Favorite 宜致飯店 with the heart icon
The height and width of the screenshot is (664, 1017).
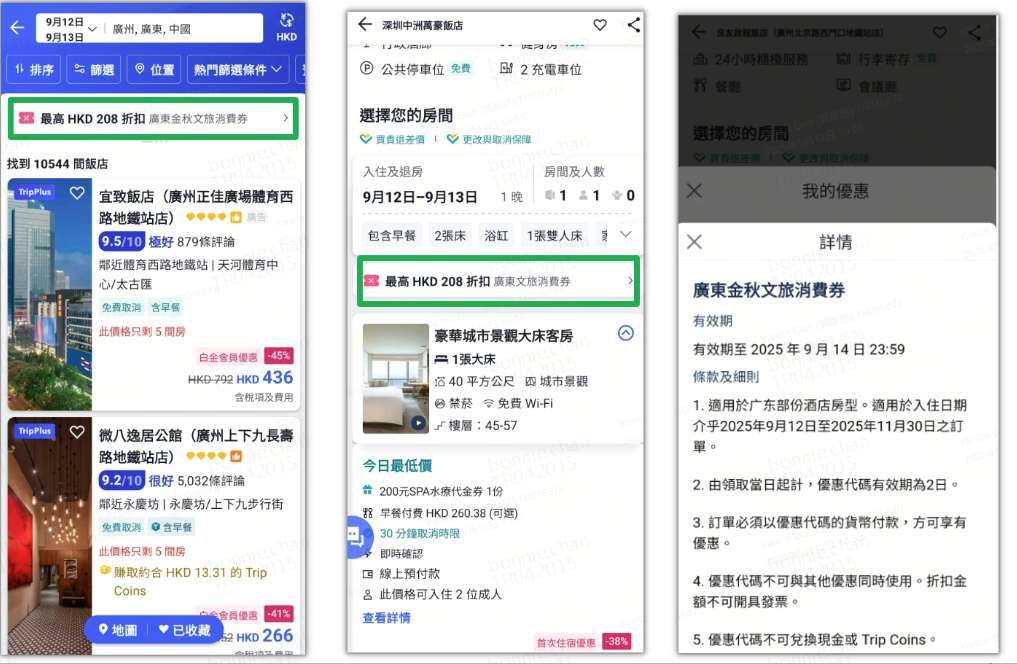point(77,194)
